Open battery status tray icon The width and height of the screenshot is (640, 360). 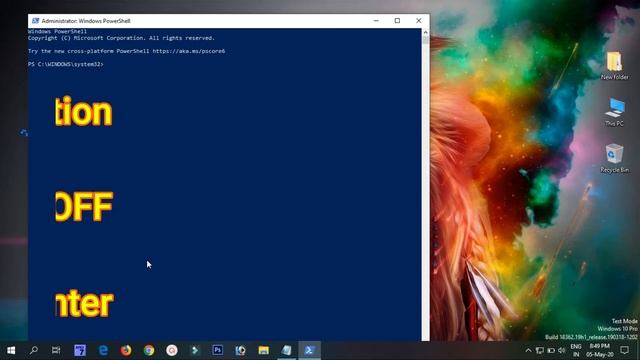click(x=551, y=350)
